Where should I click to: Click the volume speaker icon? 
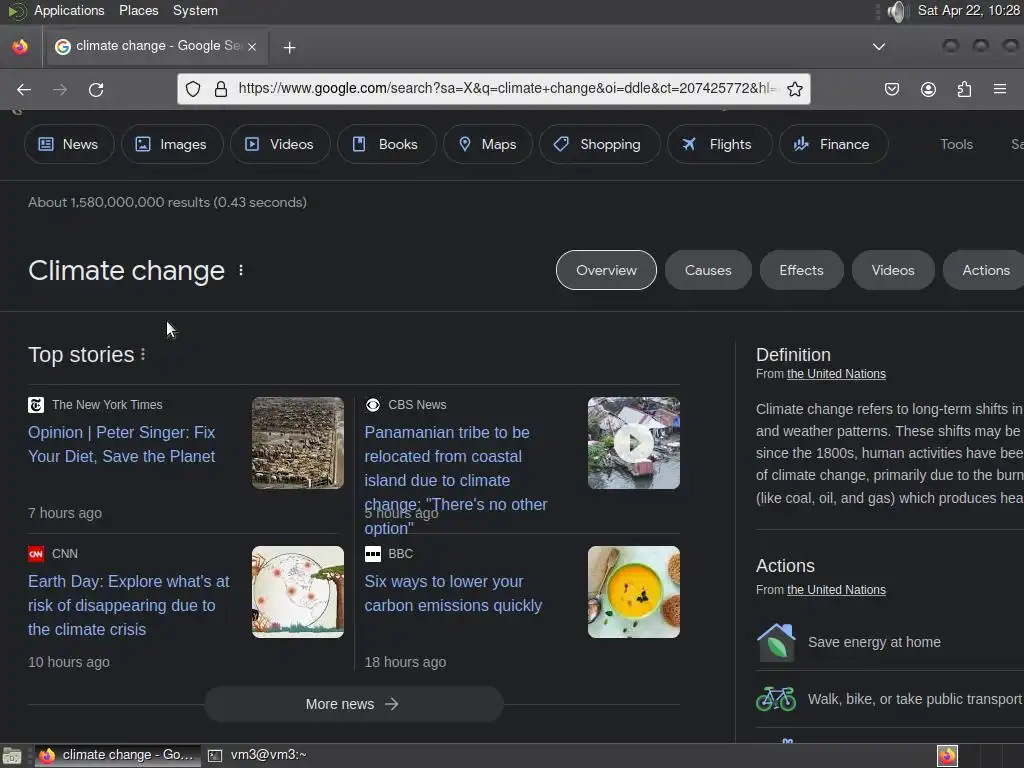tap(899, 11)
